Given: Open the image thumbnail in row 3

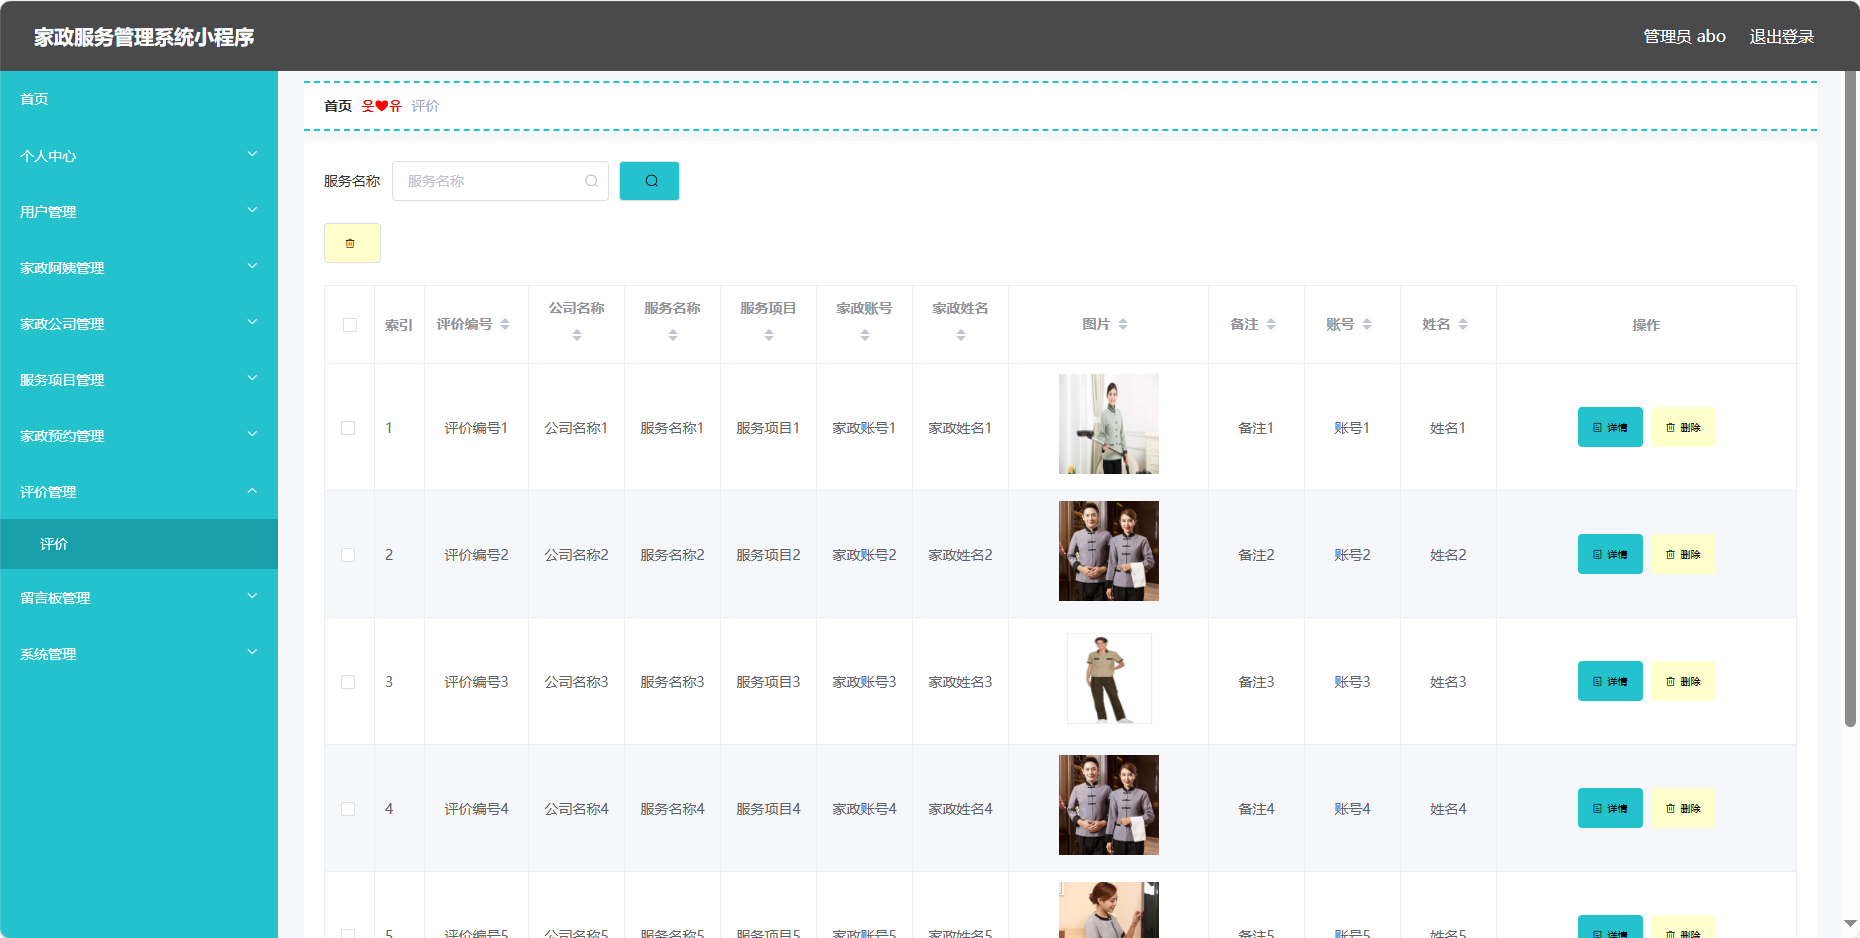Looking at the screenshot, I should pyautogui.click(x=1109, y=678).
